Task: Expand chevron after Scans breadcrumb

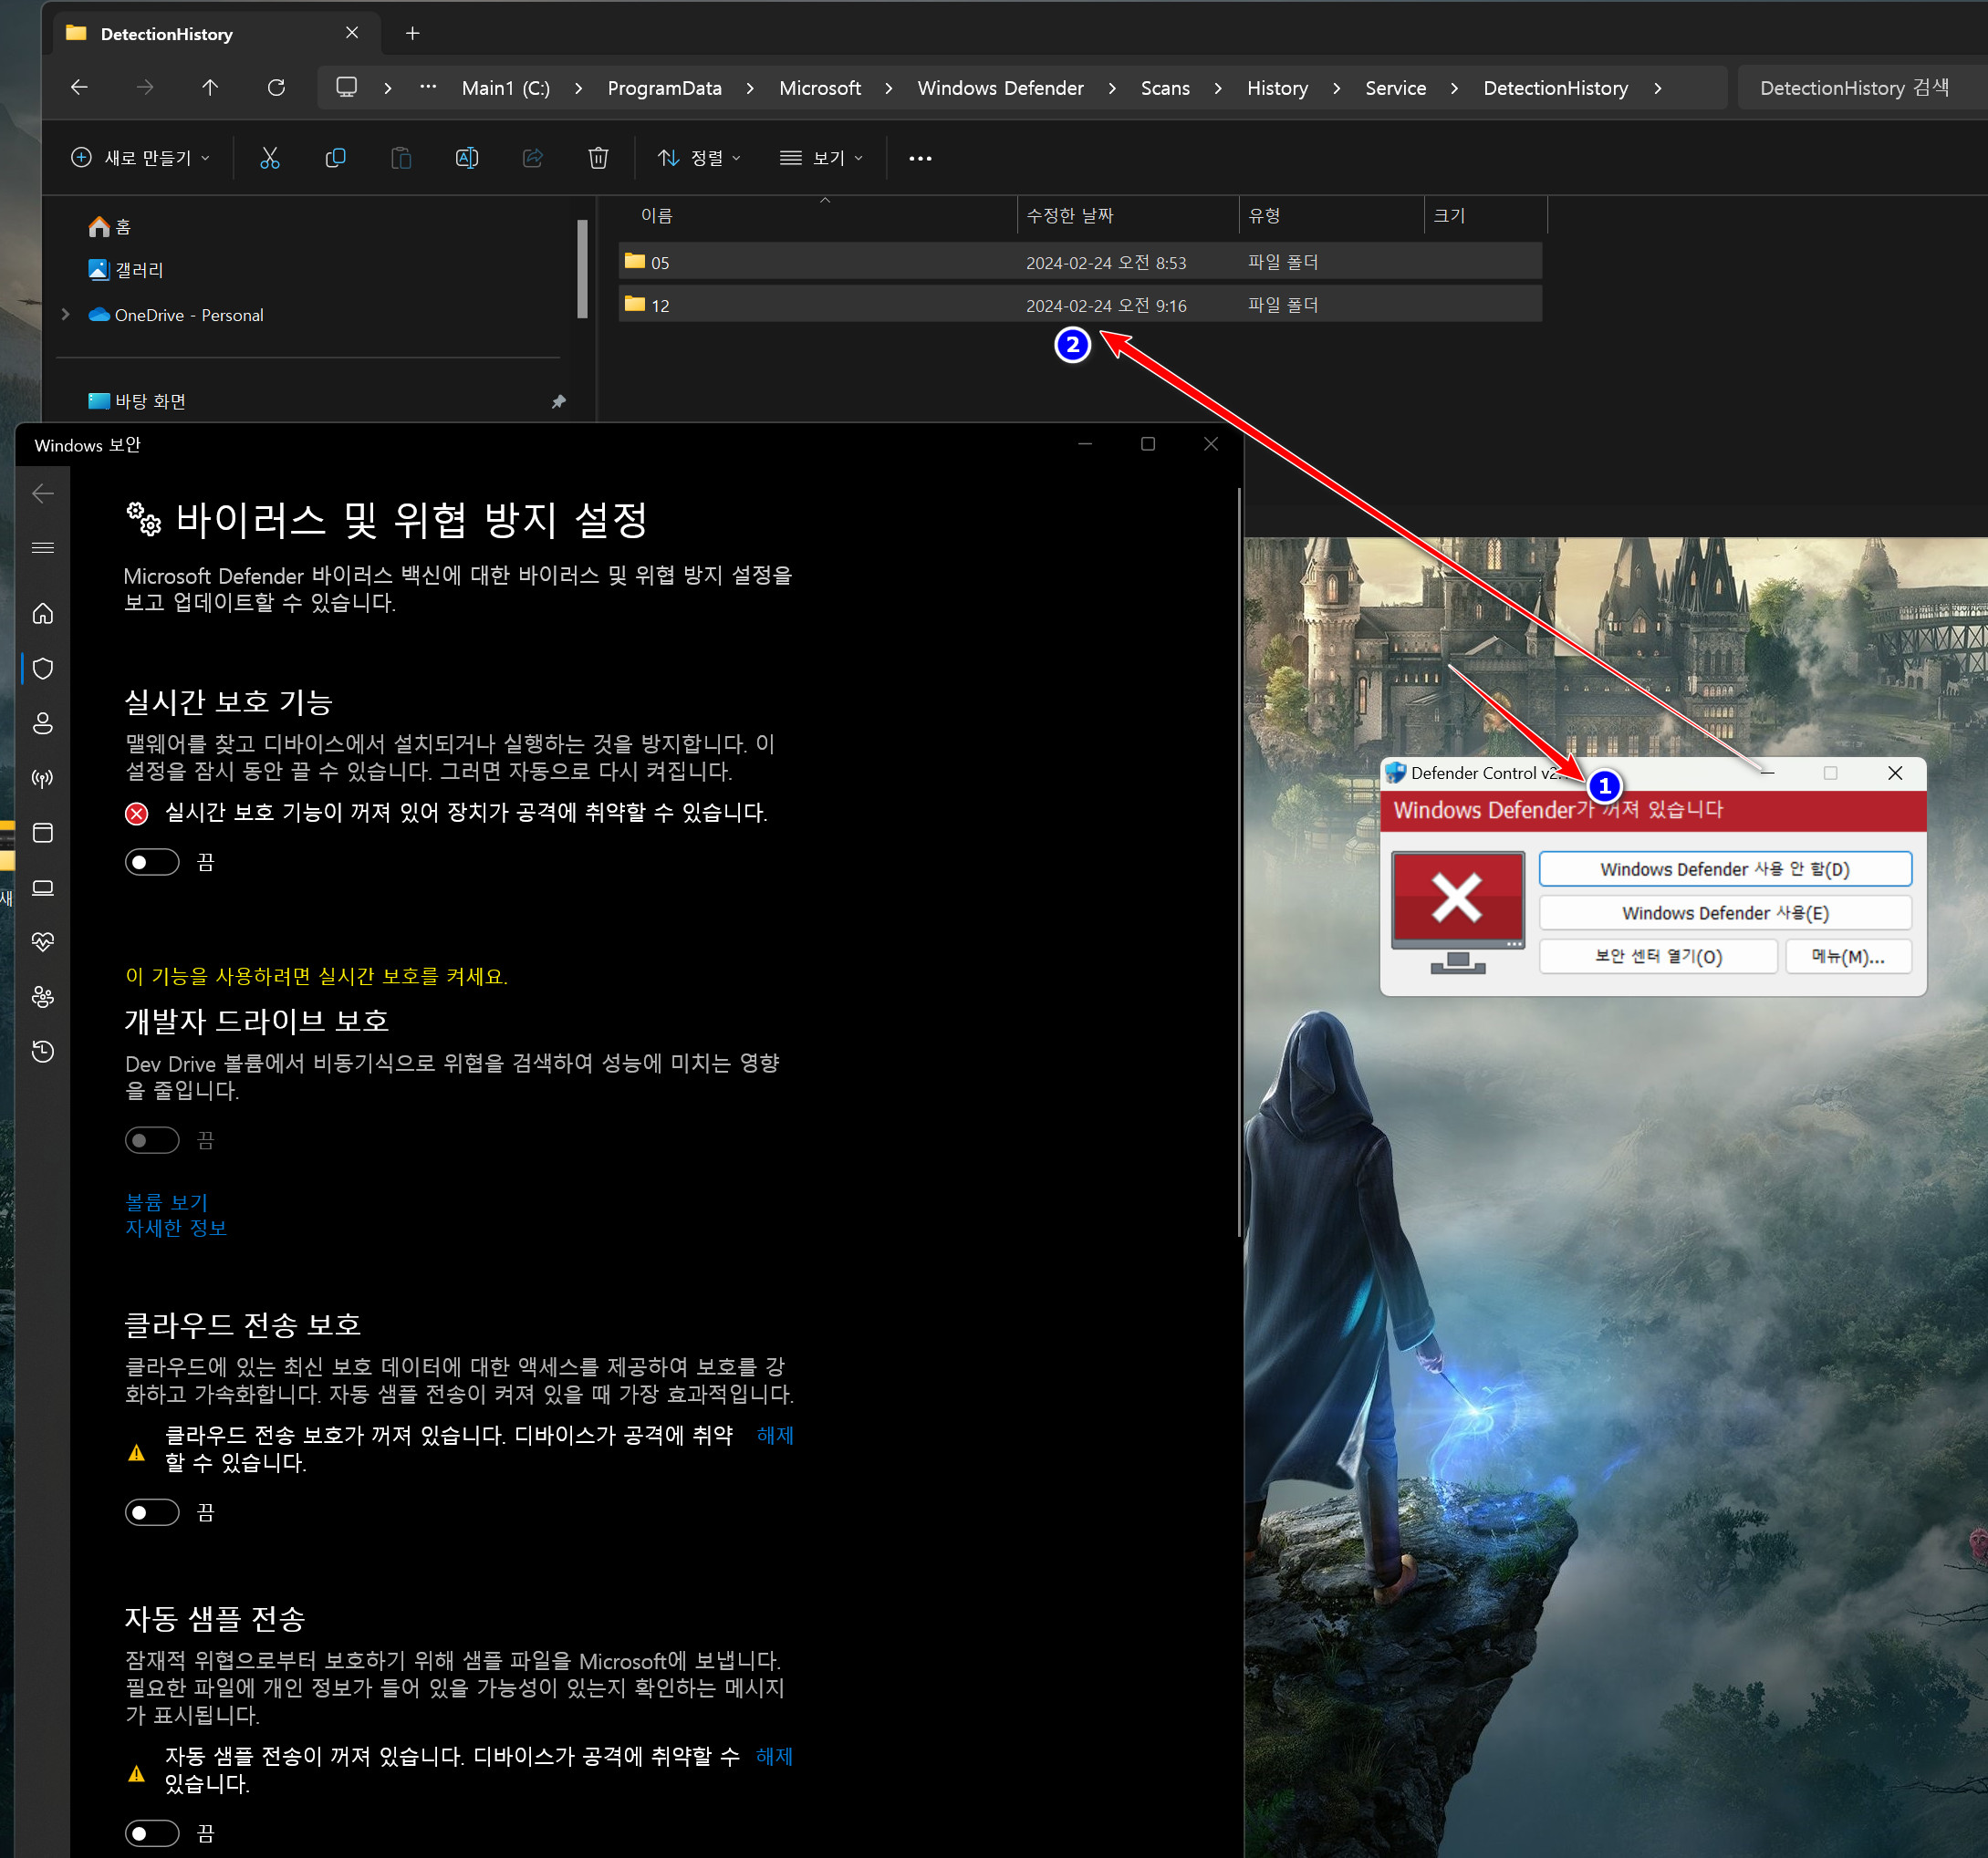Action: pyautogui.click(x=1218, y=88)
